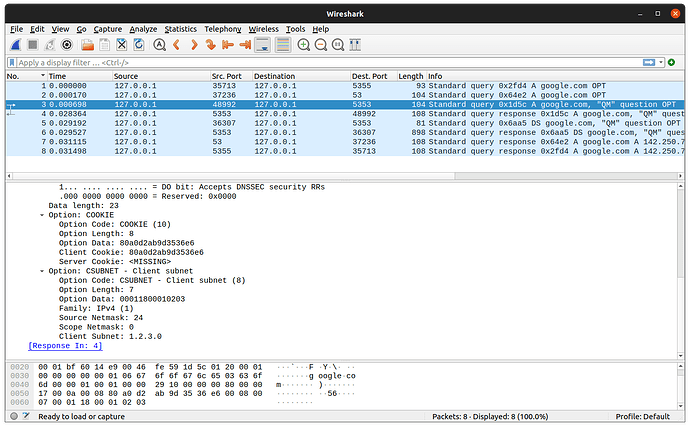Open a capture file
This screenshot has height=426, width=690.
tap(88, 45)
